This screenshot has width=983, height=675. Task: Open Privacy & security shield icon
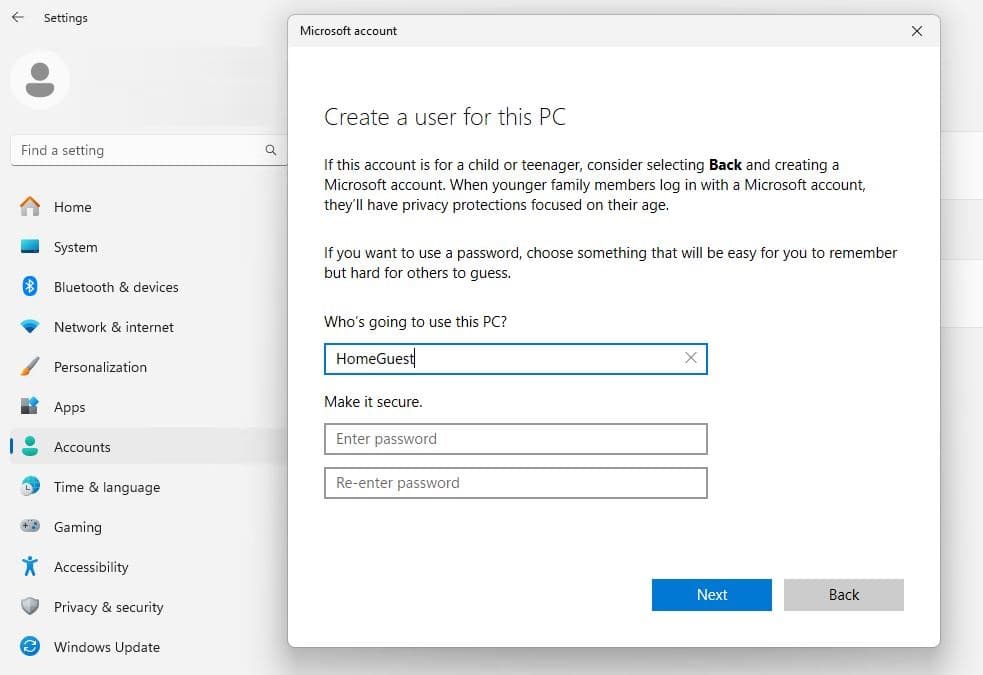pos(30,607)
